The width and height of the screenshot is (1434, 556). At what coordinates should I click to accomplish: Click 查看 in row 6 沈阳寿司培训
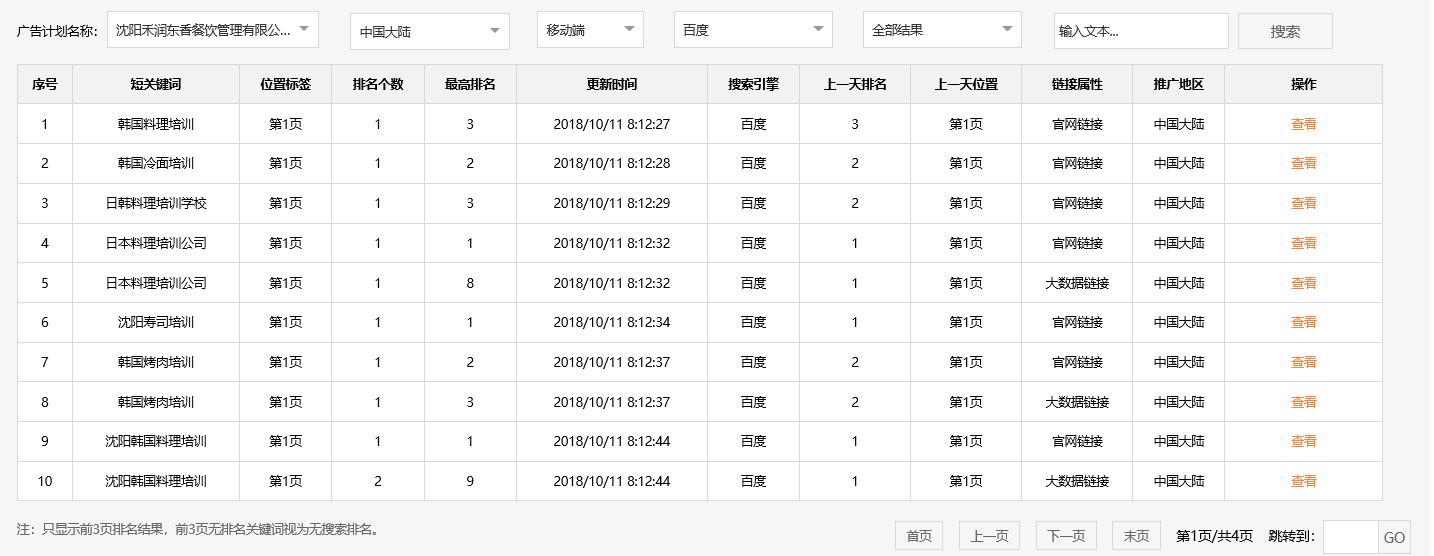point(1303,322)
